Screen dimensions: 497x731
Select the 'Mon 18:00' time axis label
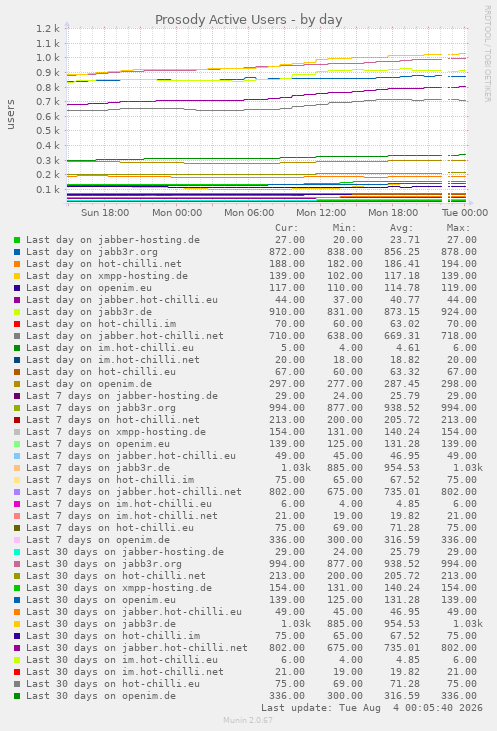point(393,213)
